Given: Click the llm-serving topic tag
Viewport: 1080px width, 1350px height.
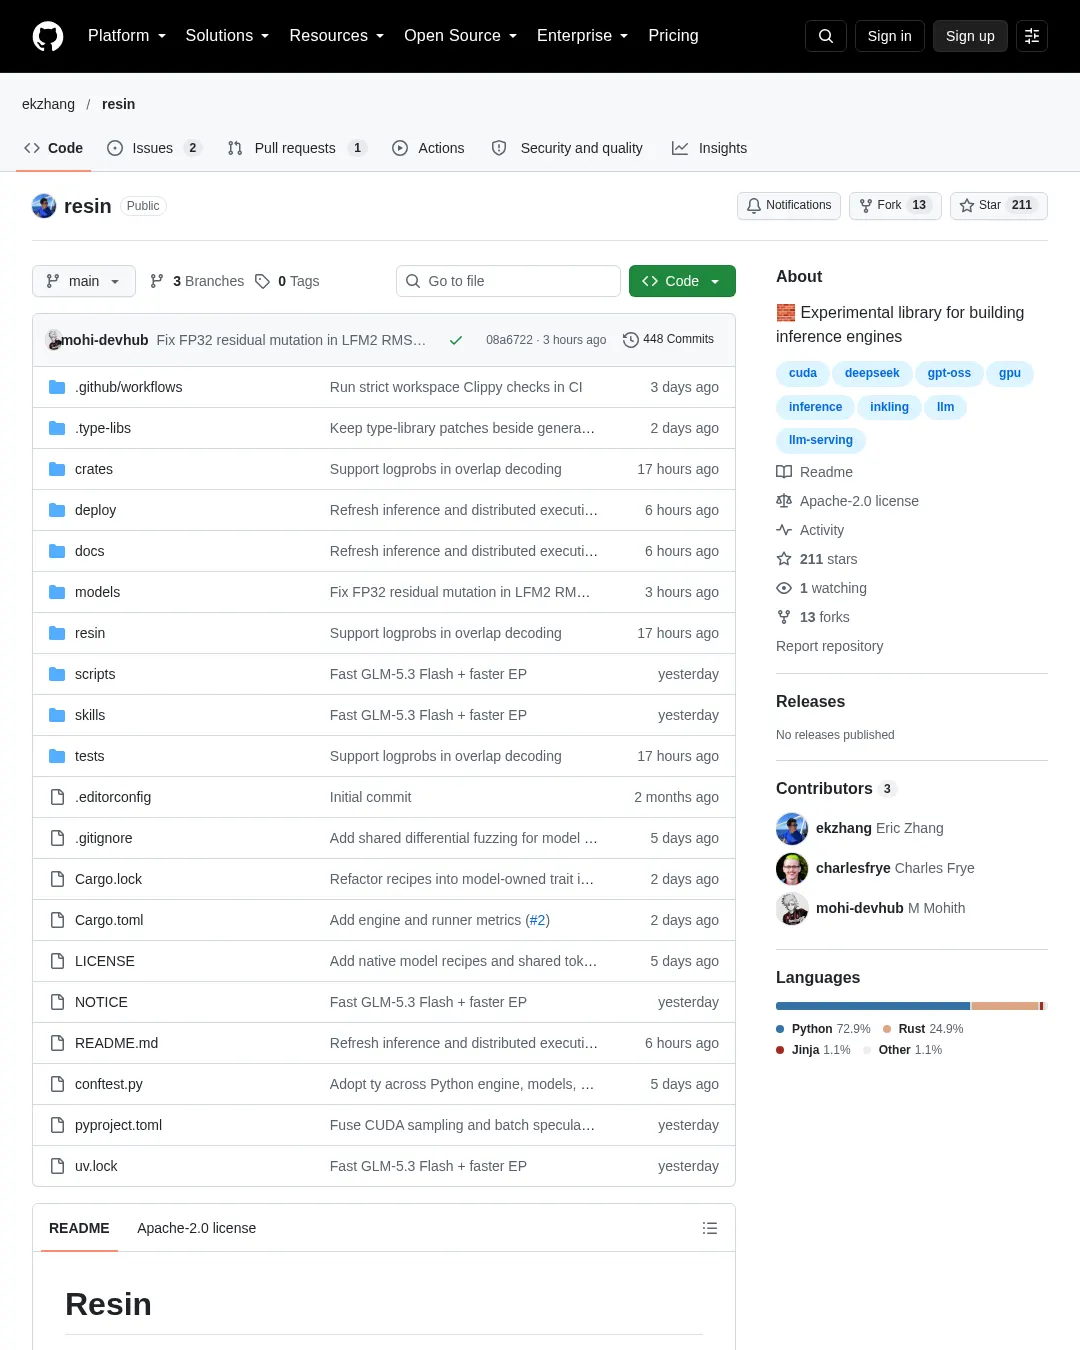Looking at the screenshot, I should tap(821, 440).
